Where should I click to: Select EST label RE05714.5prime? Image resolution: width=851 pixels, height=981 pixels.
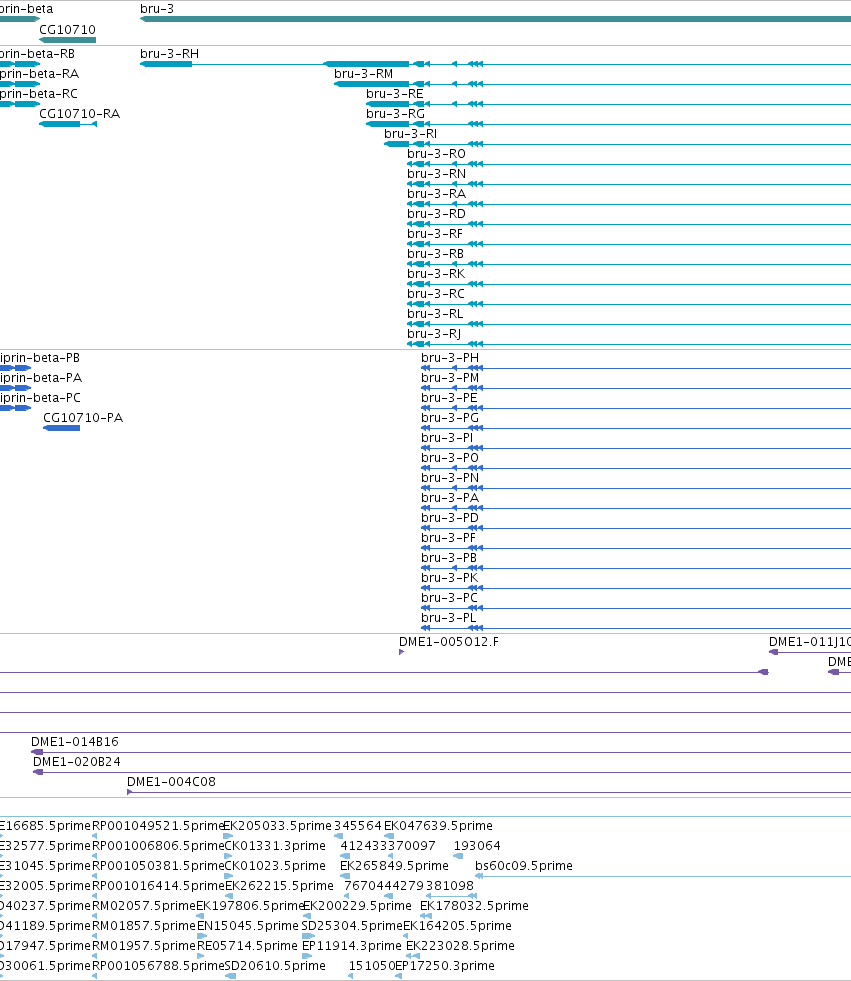coord(247,946)
